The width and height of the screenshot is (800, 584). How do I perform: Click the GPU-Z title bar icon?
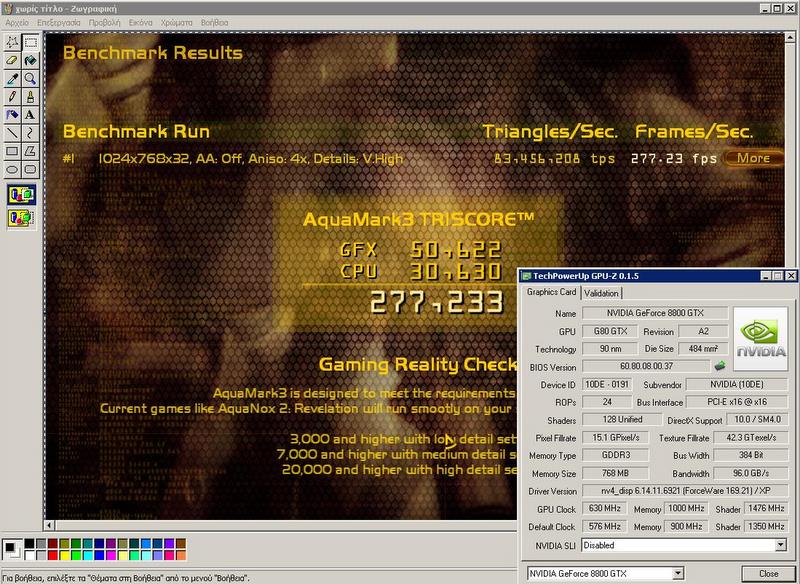(x=526, y=276)
